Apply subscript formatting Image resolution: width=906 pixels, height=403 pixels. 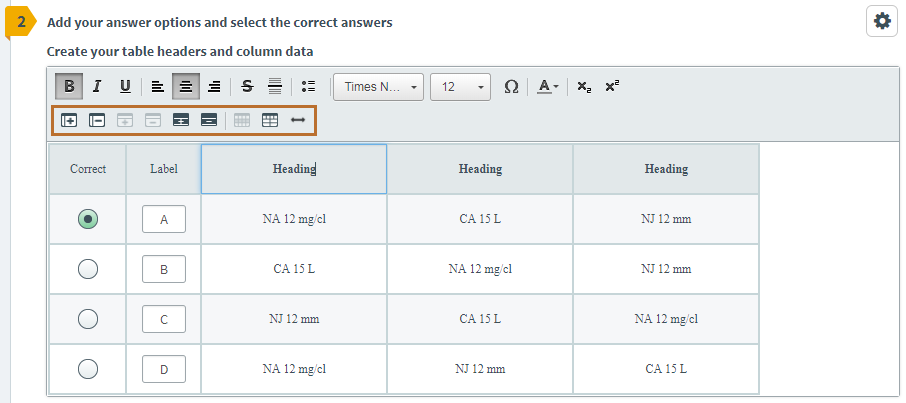(584, 87)
